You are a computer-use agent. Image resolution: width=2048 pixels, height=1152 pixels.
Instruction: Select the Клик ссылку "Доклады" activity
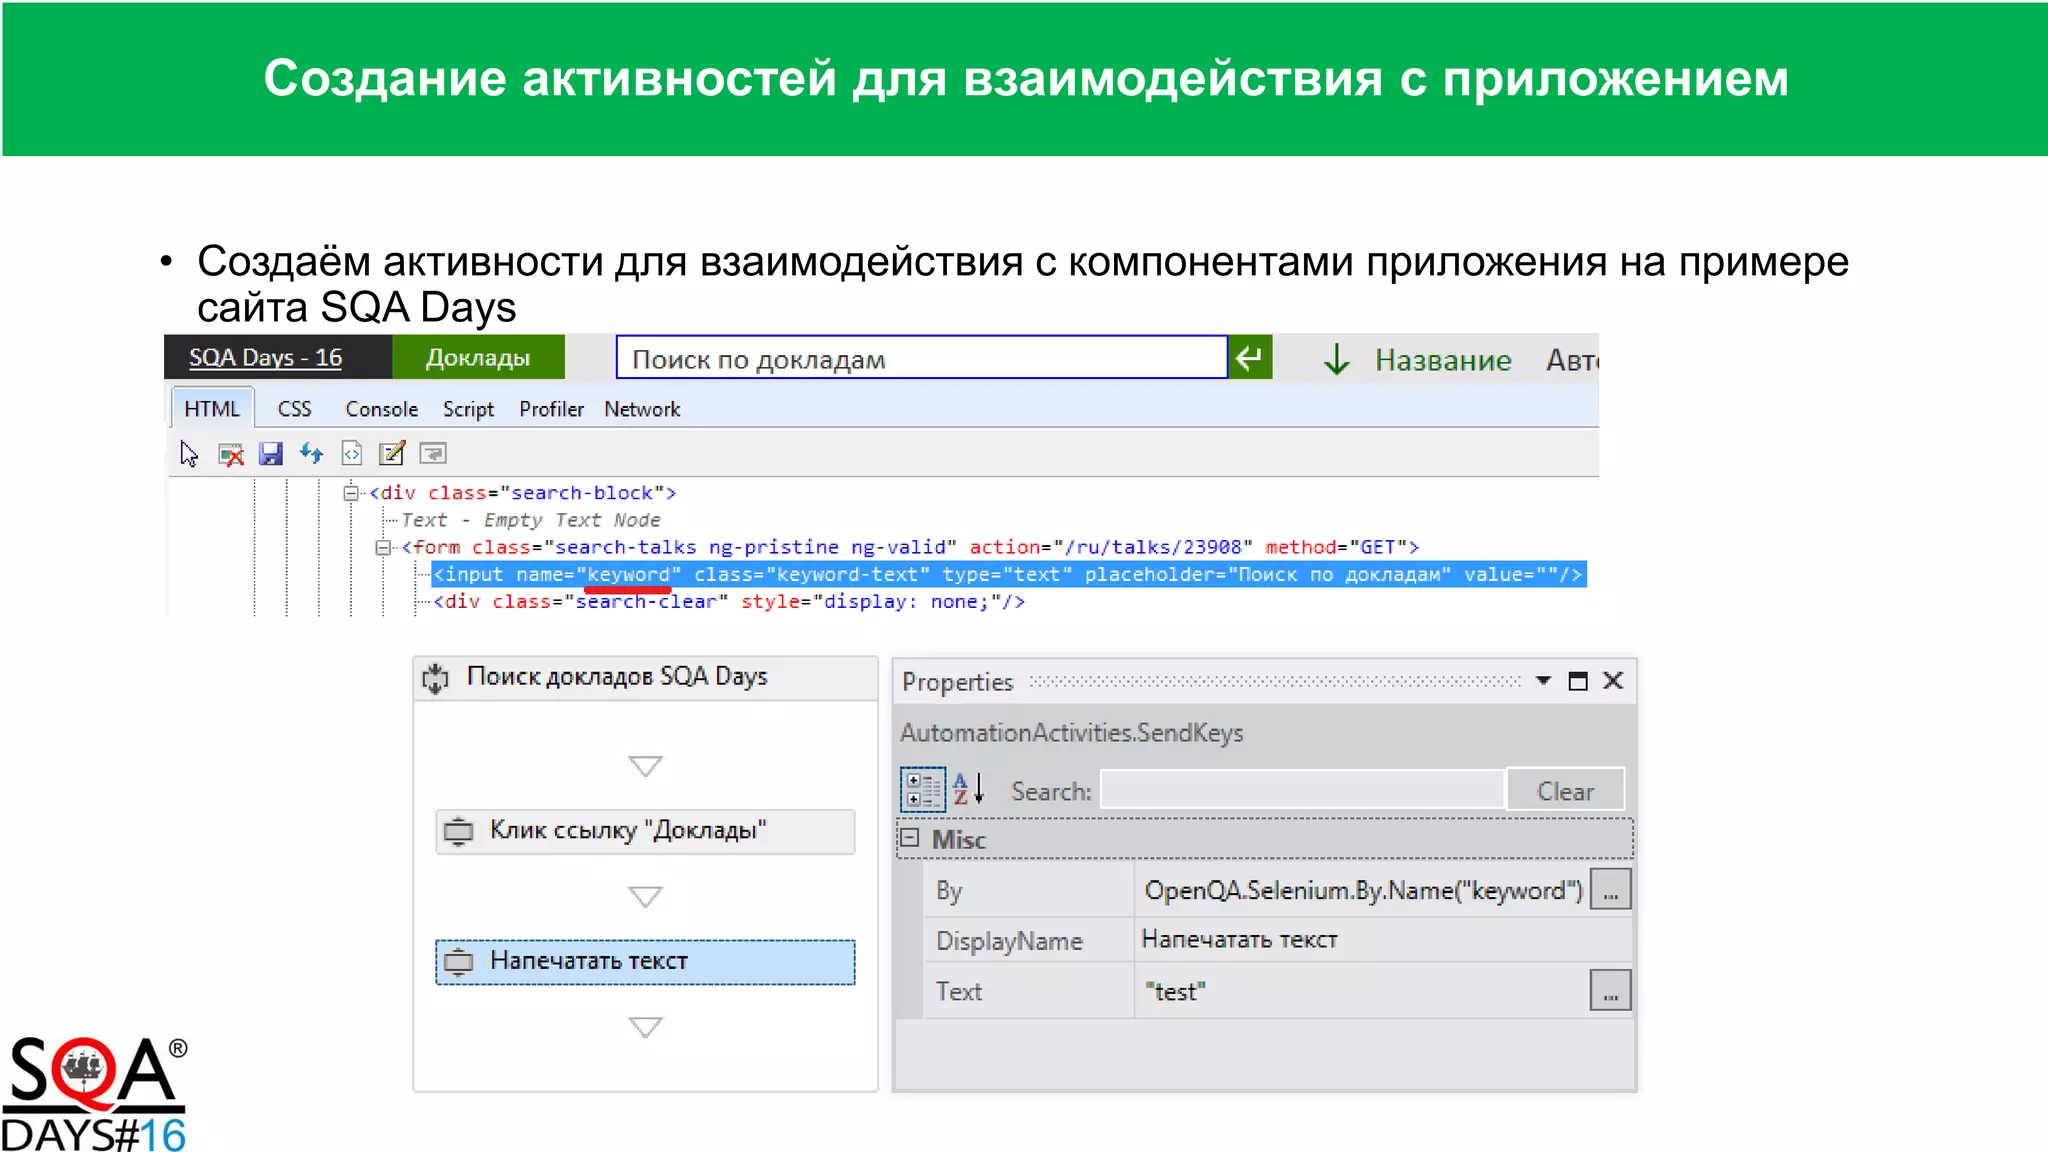[645, 832]
